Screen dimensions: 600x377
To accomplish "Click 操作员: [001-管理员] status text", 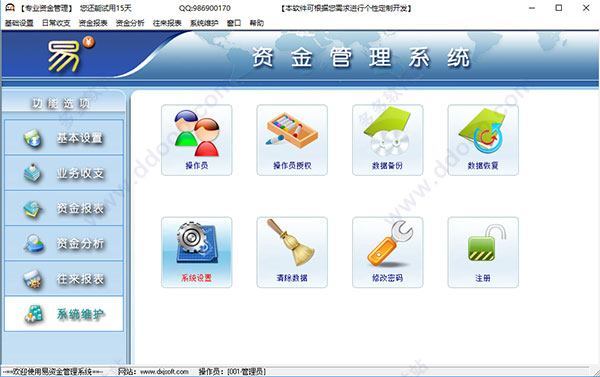I will point(232,371).
